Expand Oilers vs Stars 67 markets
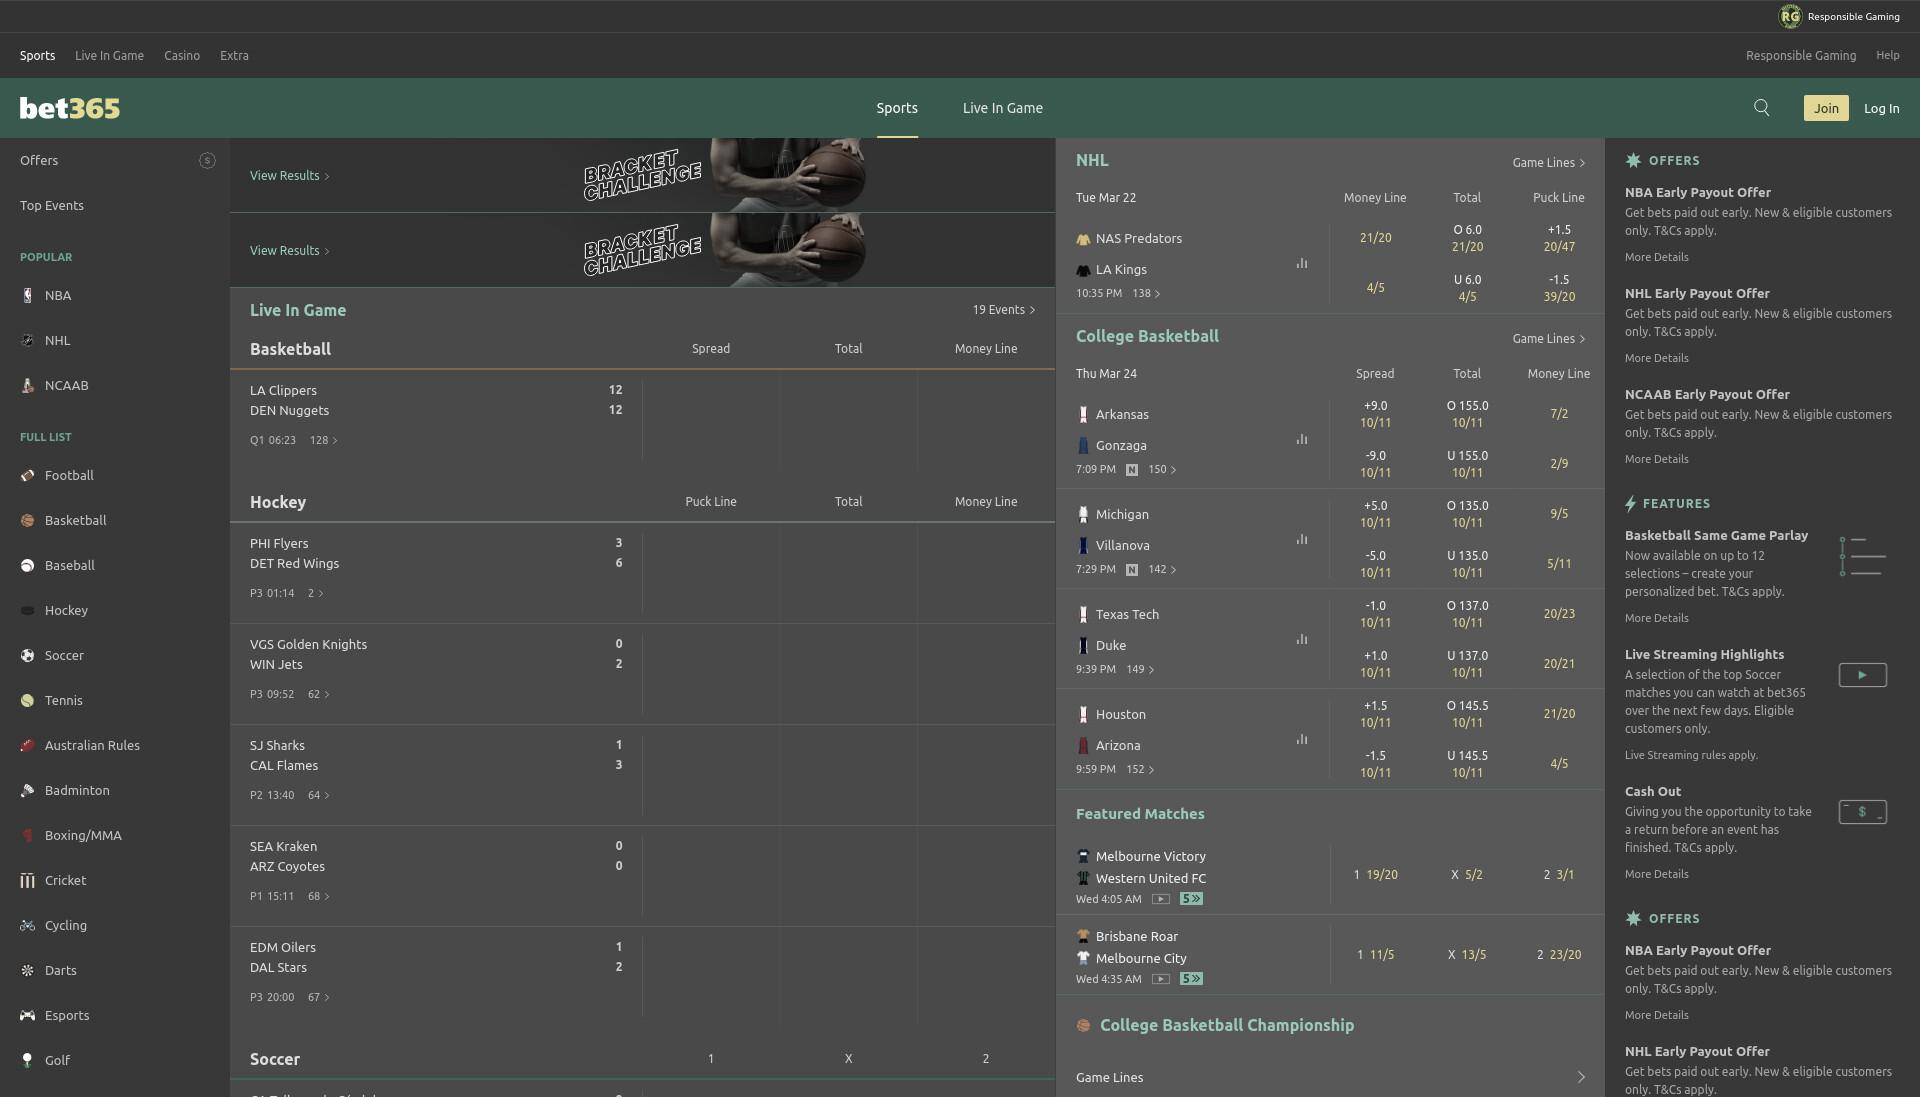This screenshot has width=1920, height=1097. pos(319,997)
